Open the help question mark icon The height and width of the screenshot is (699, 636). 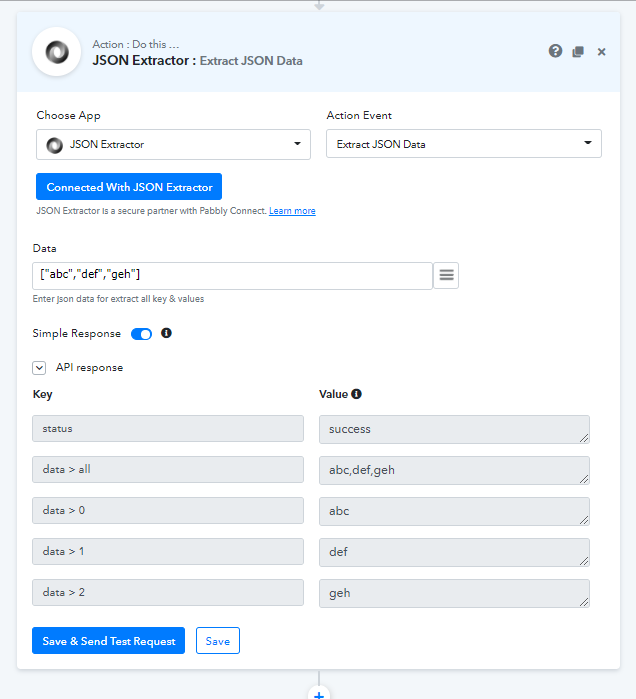point(555,51)
